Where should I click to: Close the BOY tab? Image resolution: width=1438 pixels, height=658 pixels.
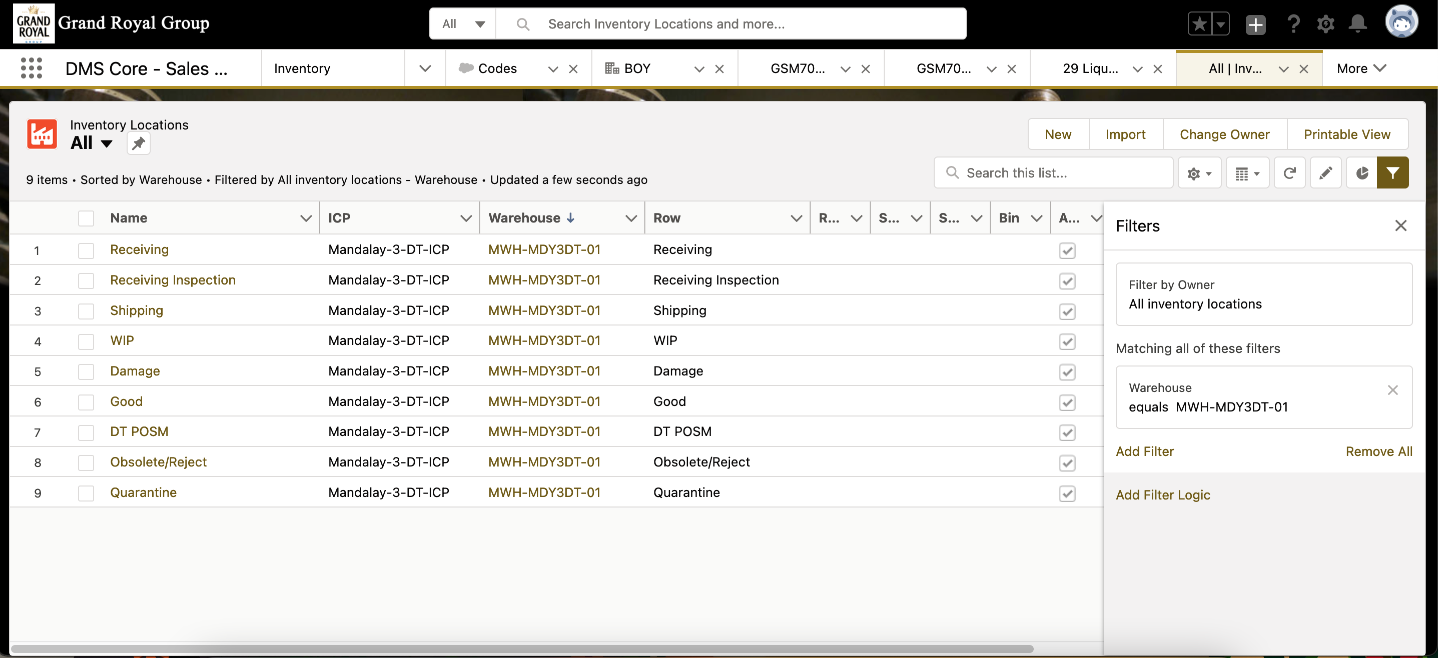click(x=719, y=69)
